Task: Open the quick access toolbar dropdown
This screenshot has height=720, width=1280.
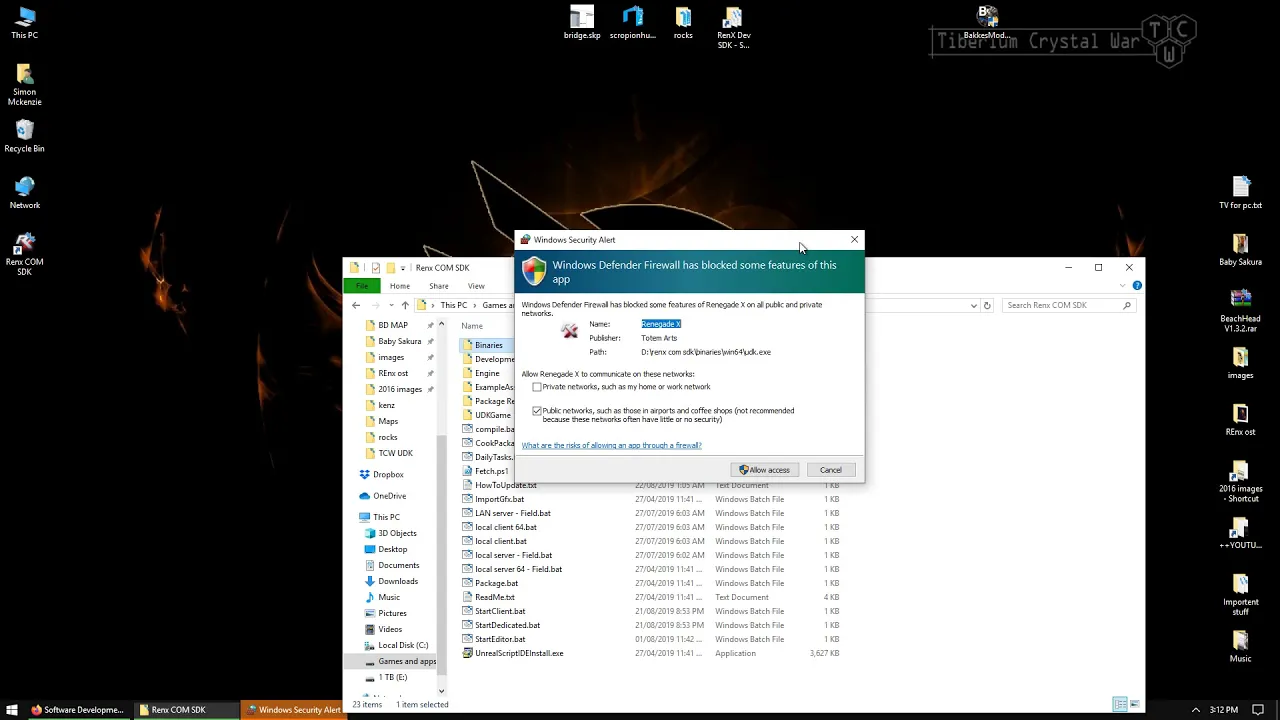Action: pyautogui.click(x=402, y=268)
